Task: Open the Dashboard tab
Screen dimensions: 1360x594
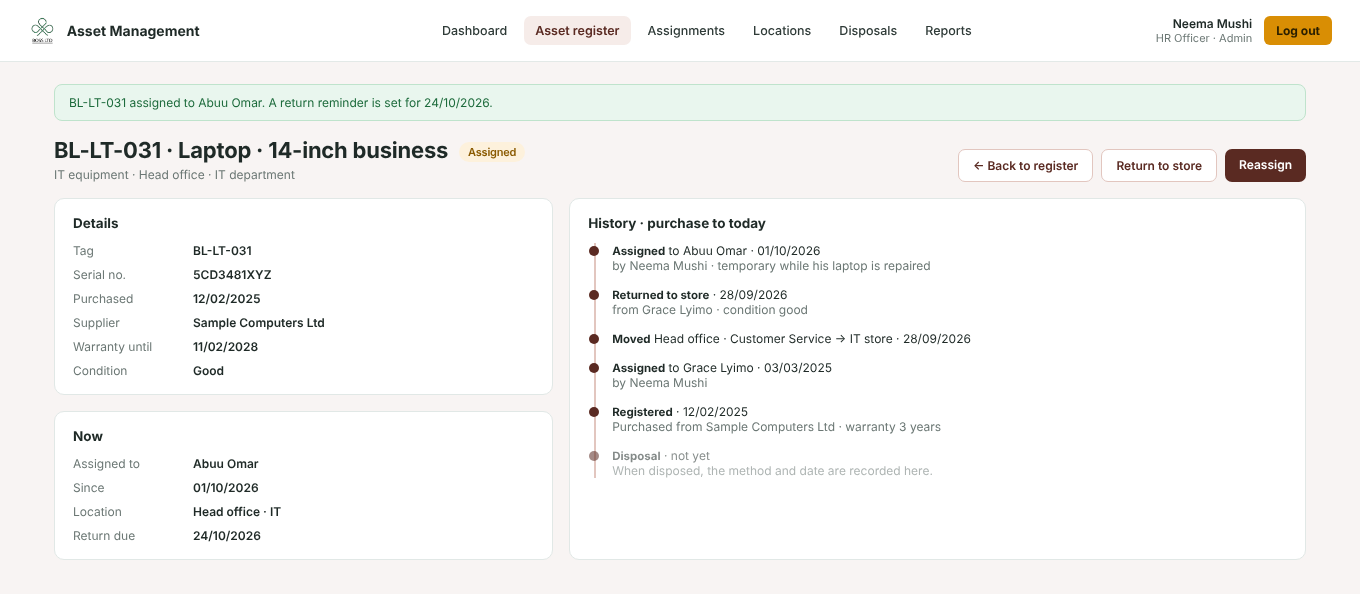Action: click(474, 31)
